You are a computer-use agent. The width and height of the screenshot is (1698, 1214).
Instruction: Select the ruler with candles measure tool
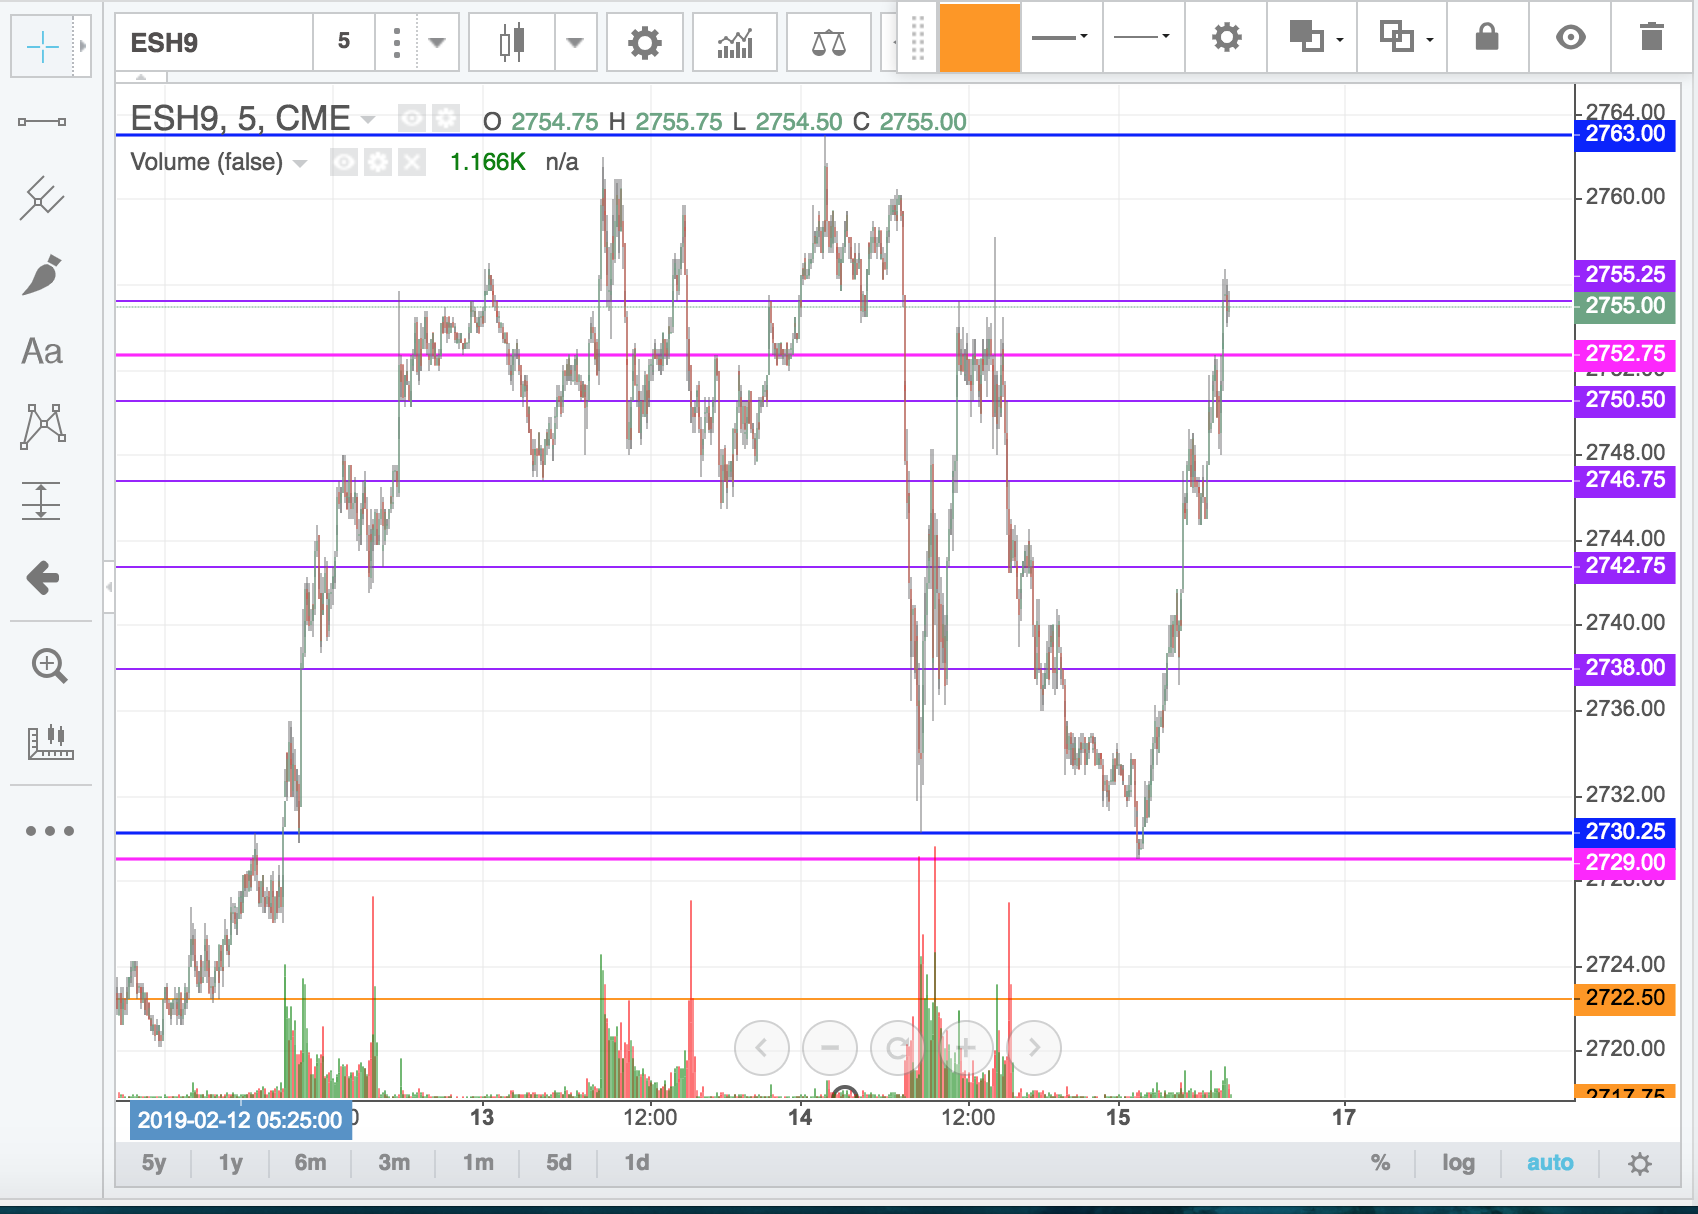pos(50,742)
